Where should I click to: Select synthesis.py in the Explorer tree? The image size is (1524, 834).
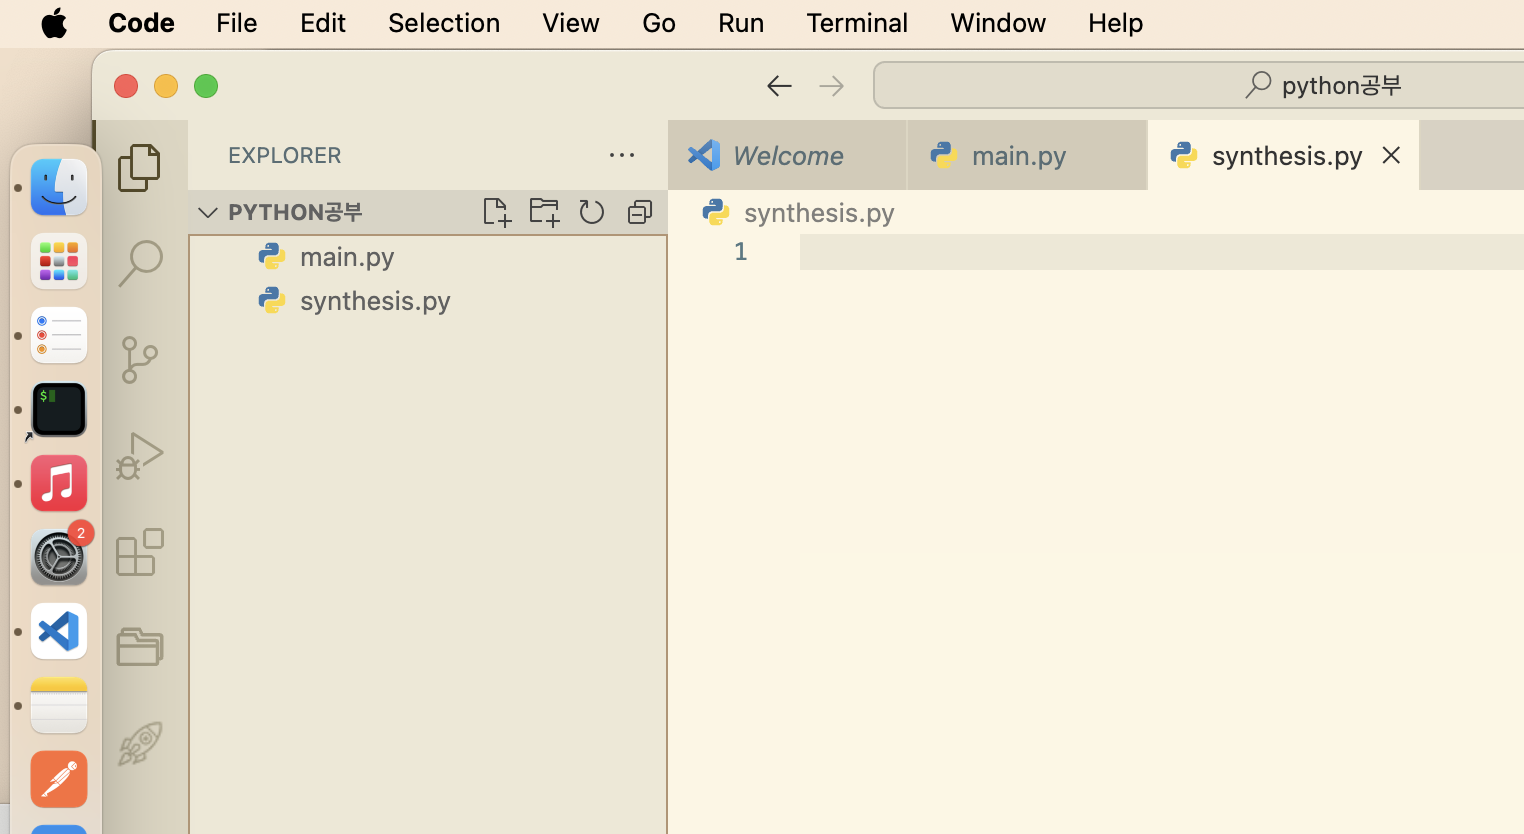click(x=428, y=300)
